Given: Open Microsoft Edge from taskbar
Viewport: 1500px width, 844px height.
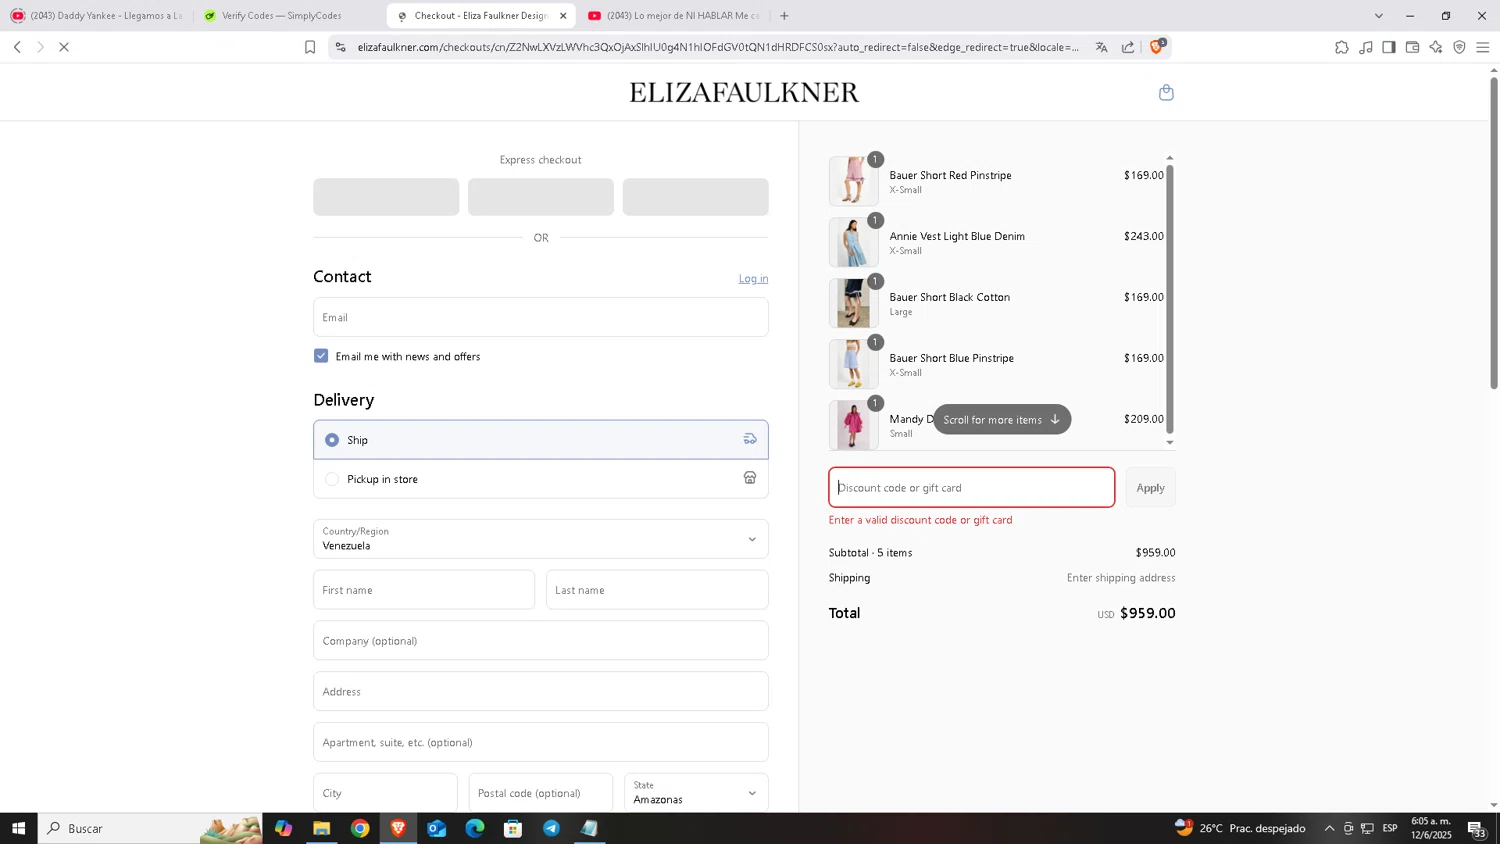Looking at the screenshot, I should coord(475,828).
